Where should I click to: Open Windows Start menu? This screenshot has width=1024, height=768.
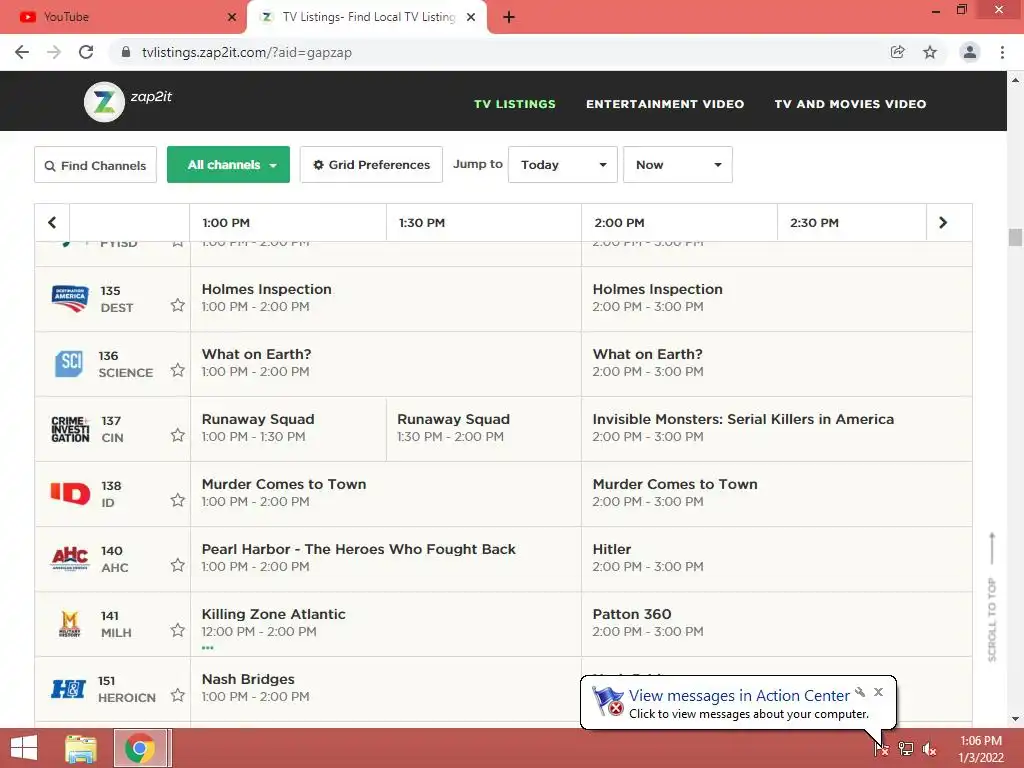coord(24,748)
